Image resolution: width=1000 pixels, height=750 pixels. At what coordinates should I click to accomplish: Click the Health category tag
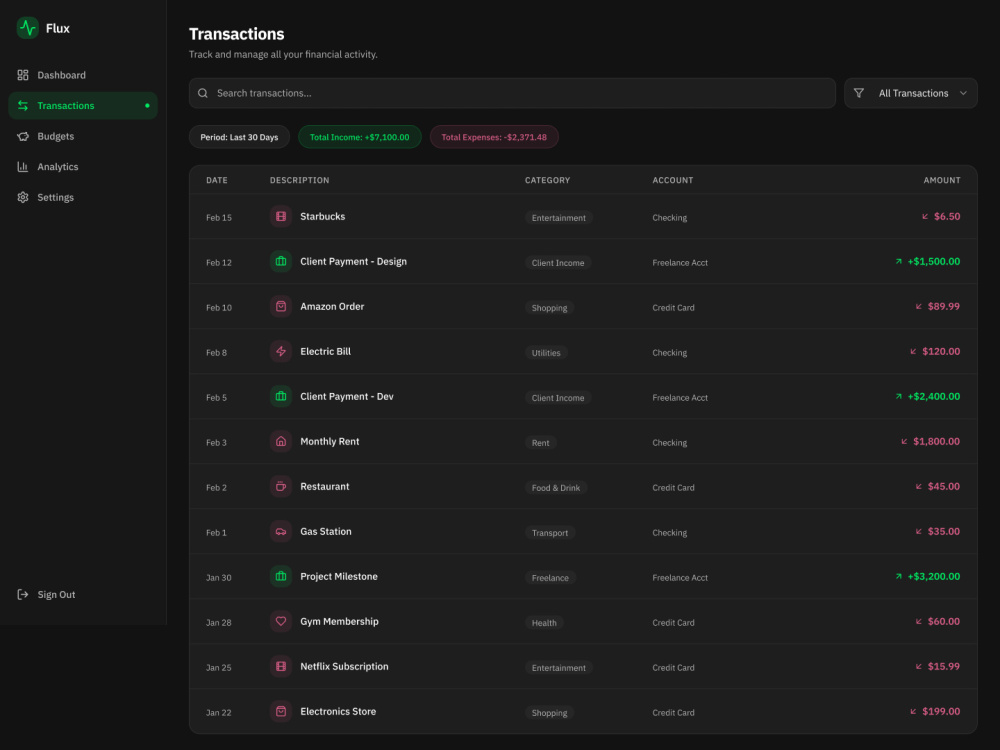(544, 623)
